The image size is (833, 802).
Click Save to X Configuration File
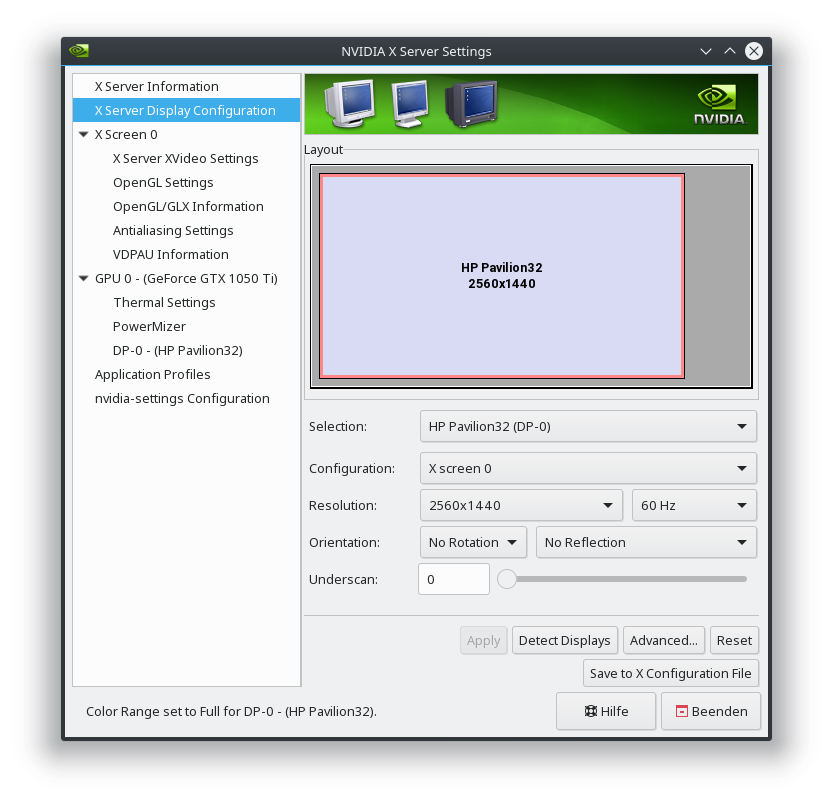[x=670, y=673]
